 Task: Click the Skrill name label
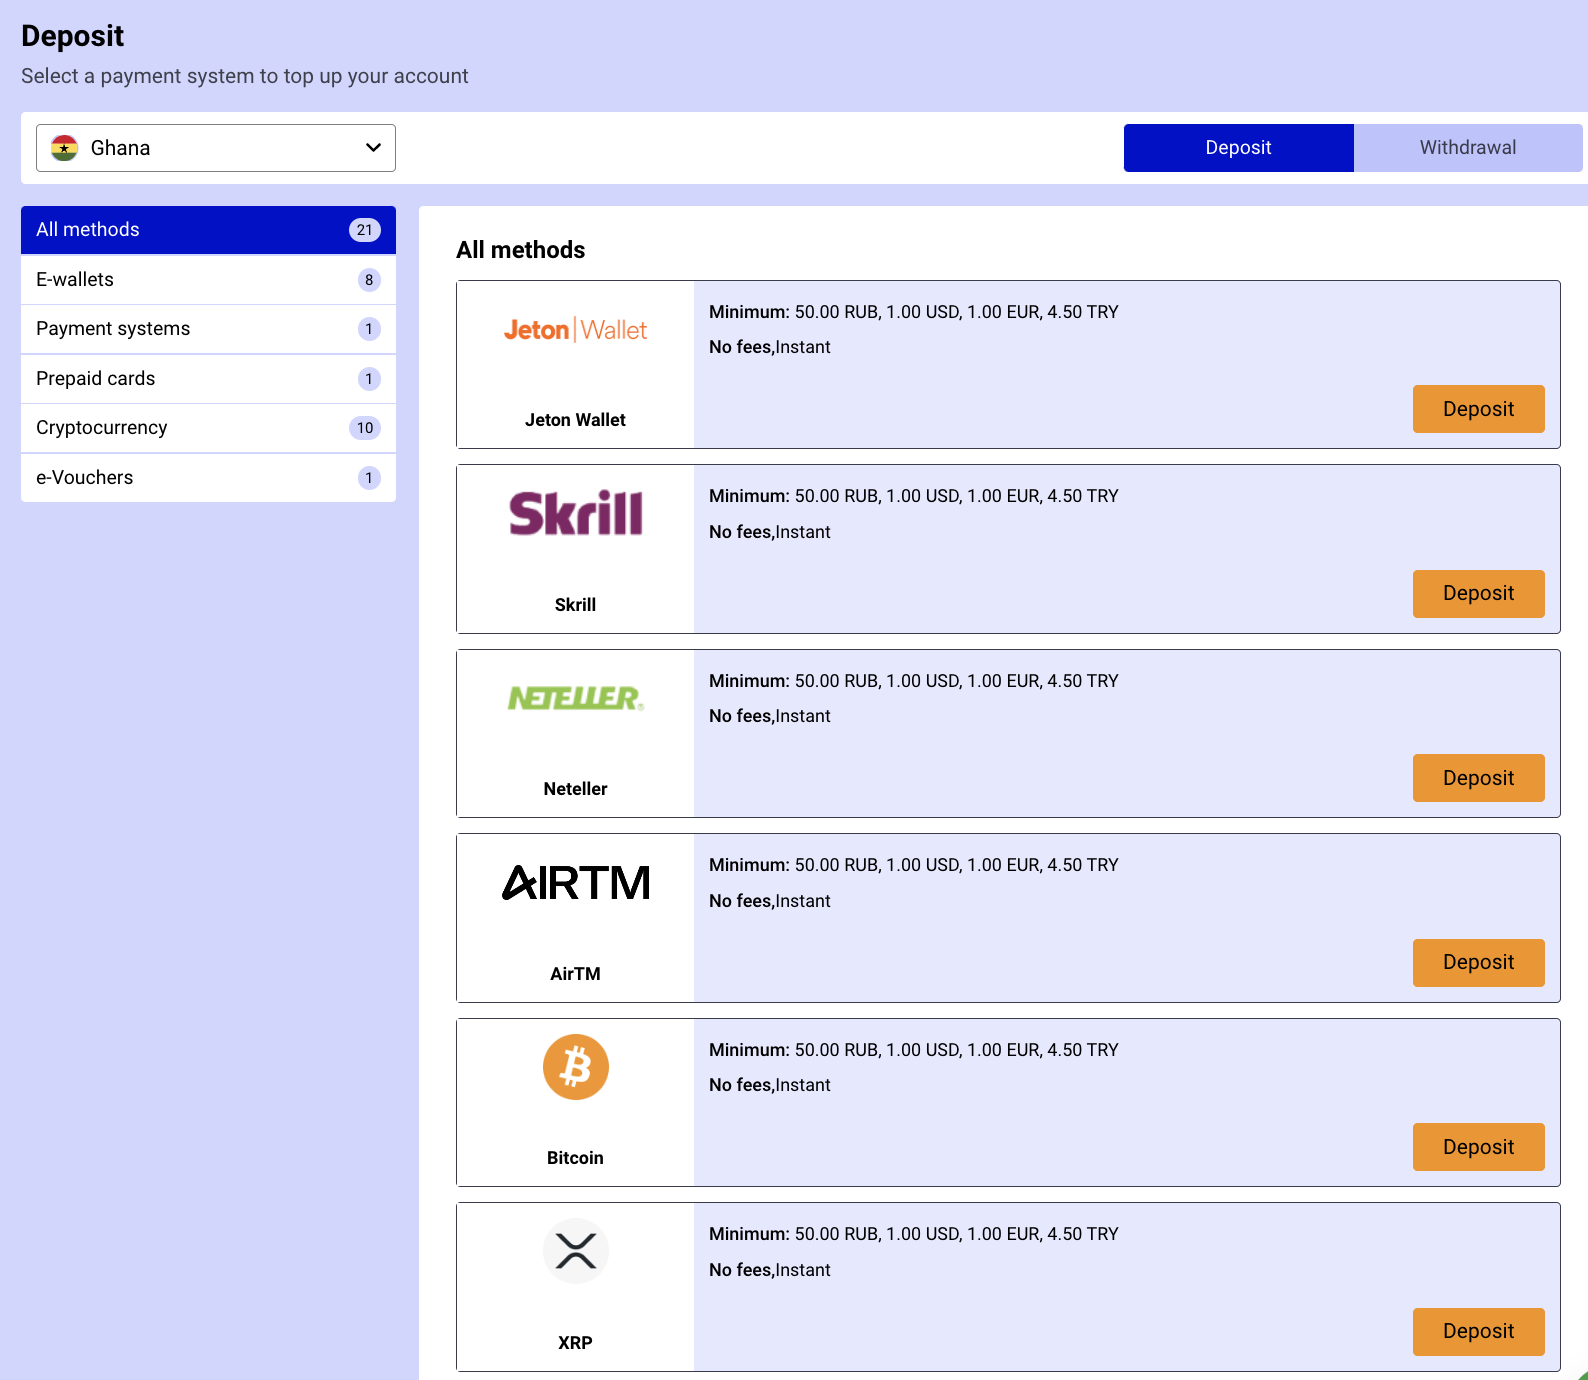[x=575, y=605]
